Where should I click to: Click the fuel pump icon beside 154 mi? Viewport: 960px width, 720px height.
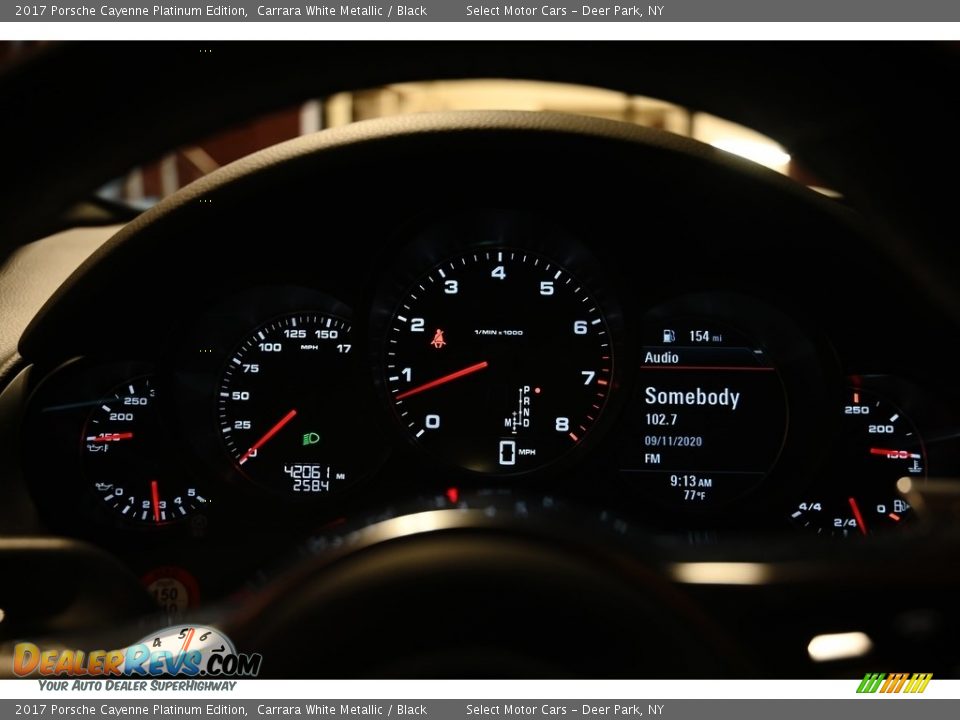669,336
